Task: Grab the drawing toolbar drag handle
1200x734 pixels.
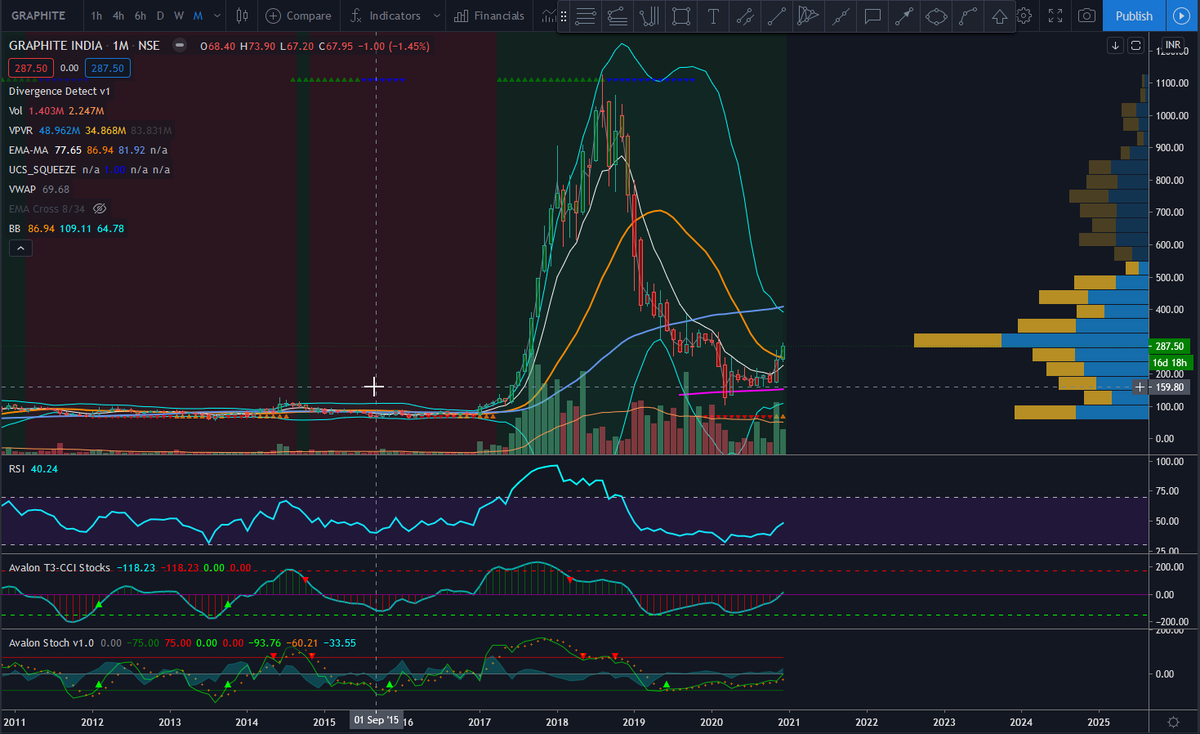Action: [x=564, y=16]
